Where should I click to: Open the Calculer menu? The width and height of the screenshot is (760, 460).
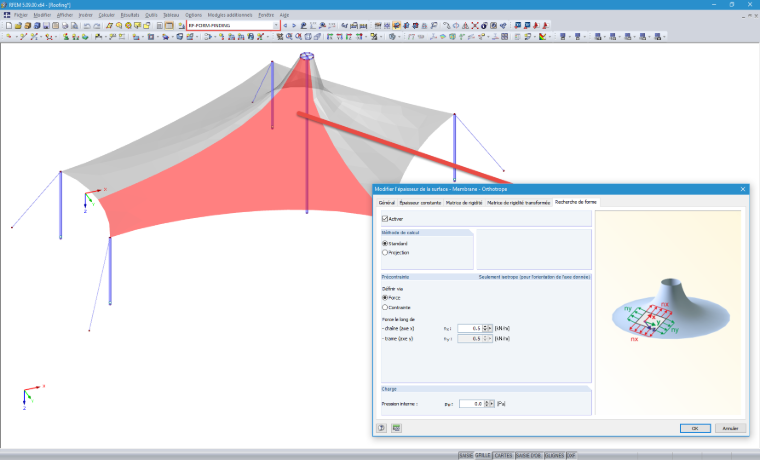pyautogui.click(x=107, y=15)
